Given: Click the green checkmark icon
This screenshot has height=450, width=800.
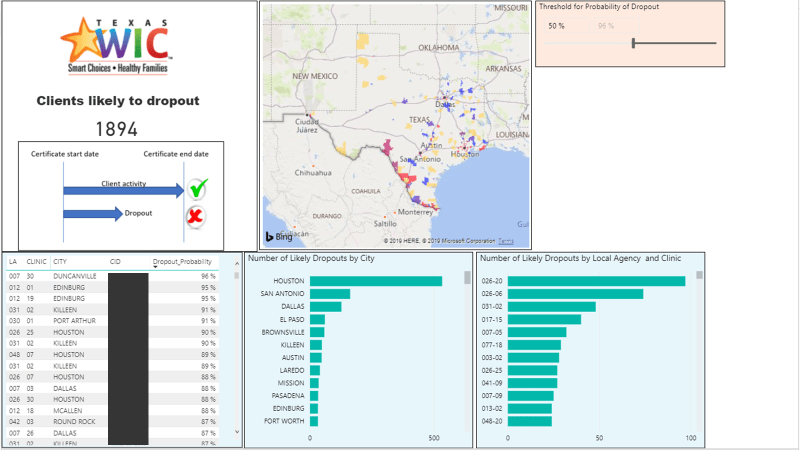Looking at the screenshot, I should click(197, 188).
